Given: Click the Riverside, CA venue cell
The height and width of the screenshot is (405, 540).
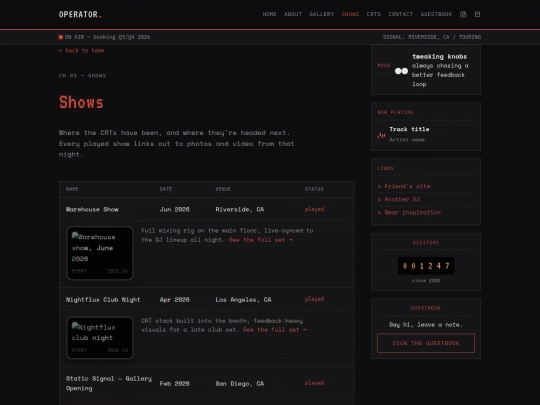Looking at the screenshot, I should pyautogui.click(x=240, y=209).
